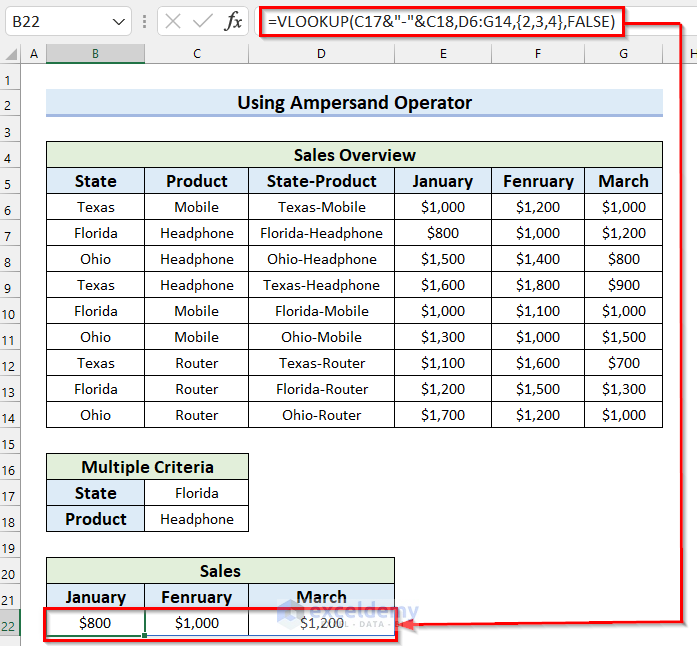Viewport: 697px width, 646px height.
Task: Click the 'Sales' header cell in row 20
Action: coord(220,571)
